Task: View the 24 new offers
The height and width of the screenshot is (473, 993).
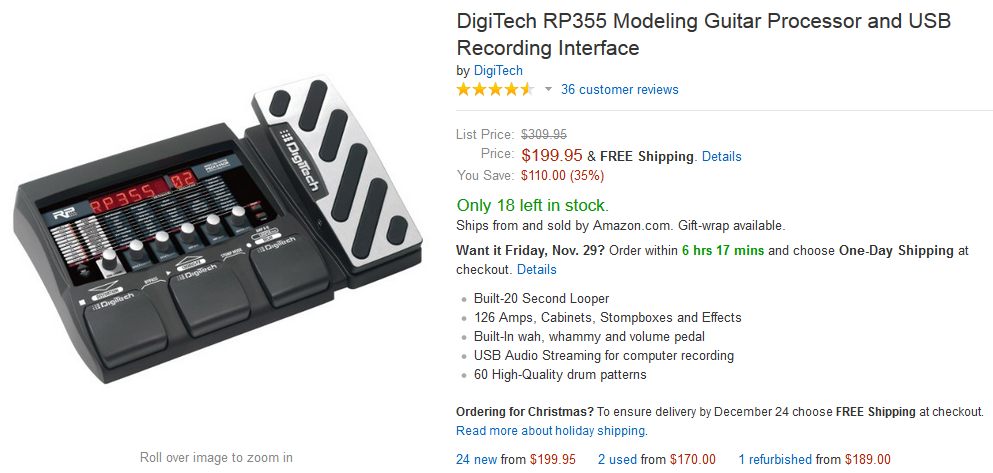Action: click(478, 460)
